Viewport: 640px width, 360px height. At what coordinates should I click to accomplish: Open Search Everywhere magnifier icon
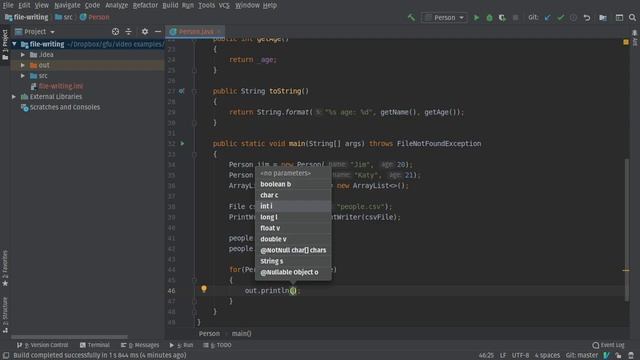632,18
